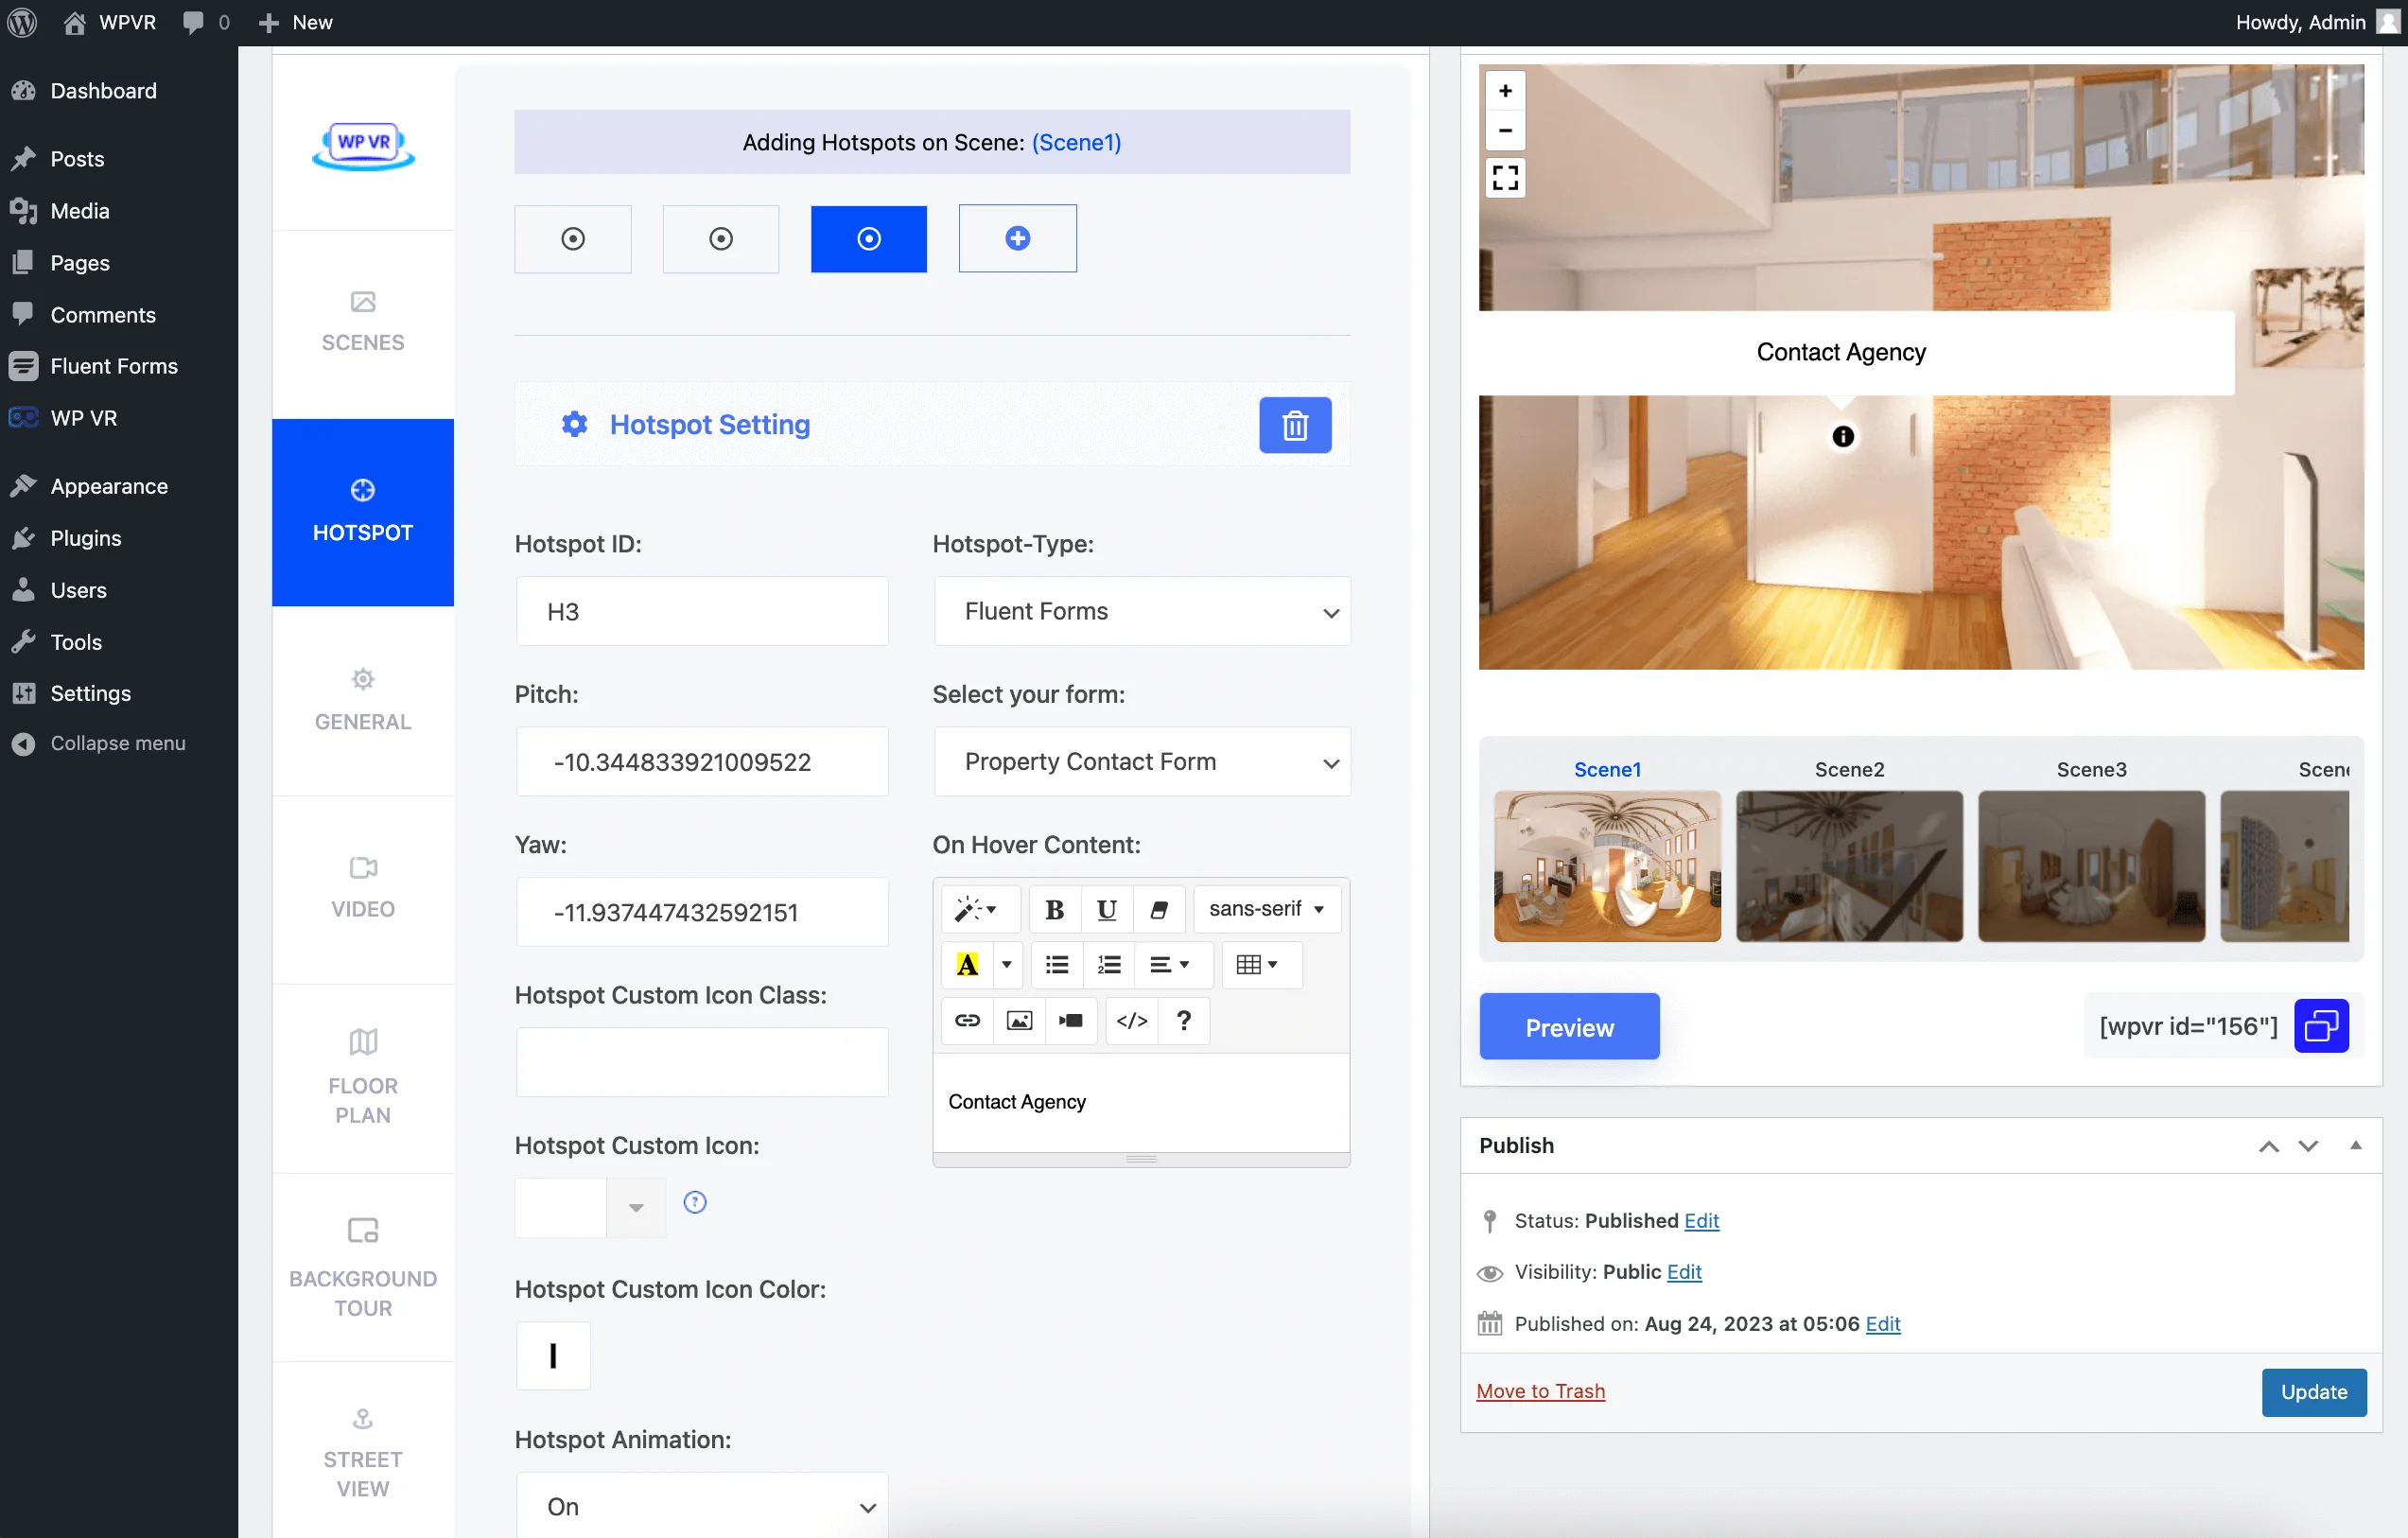Click the GENERAL settings panel icon
The height and width of the screenshot is (1538, 2408).
363,679
